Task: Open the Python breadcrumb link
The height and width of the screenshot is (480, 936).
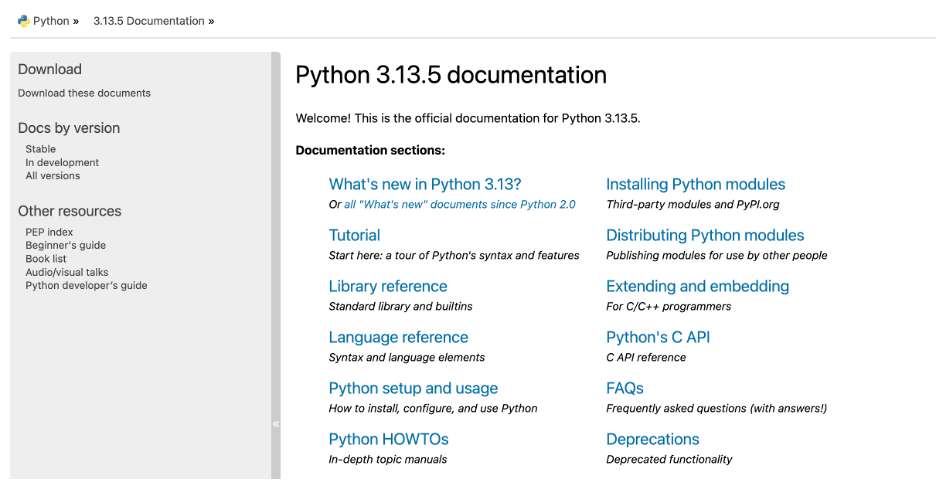Action: (x=51, y=21)
